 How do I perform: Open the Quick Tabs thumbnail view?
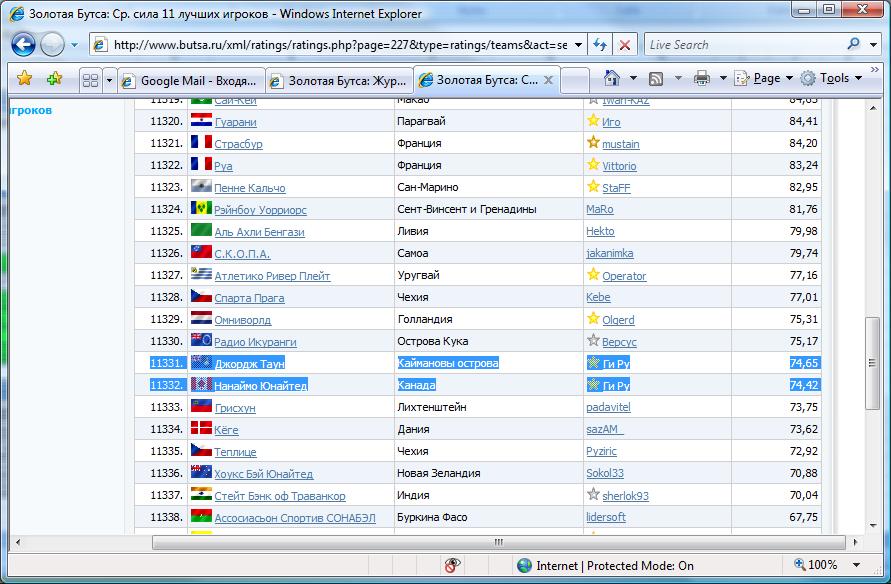click(x=90, y=79)
